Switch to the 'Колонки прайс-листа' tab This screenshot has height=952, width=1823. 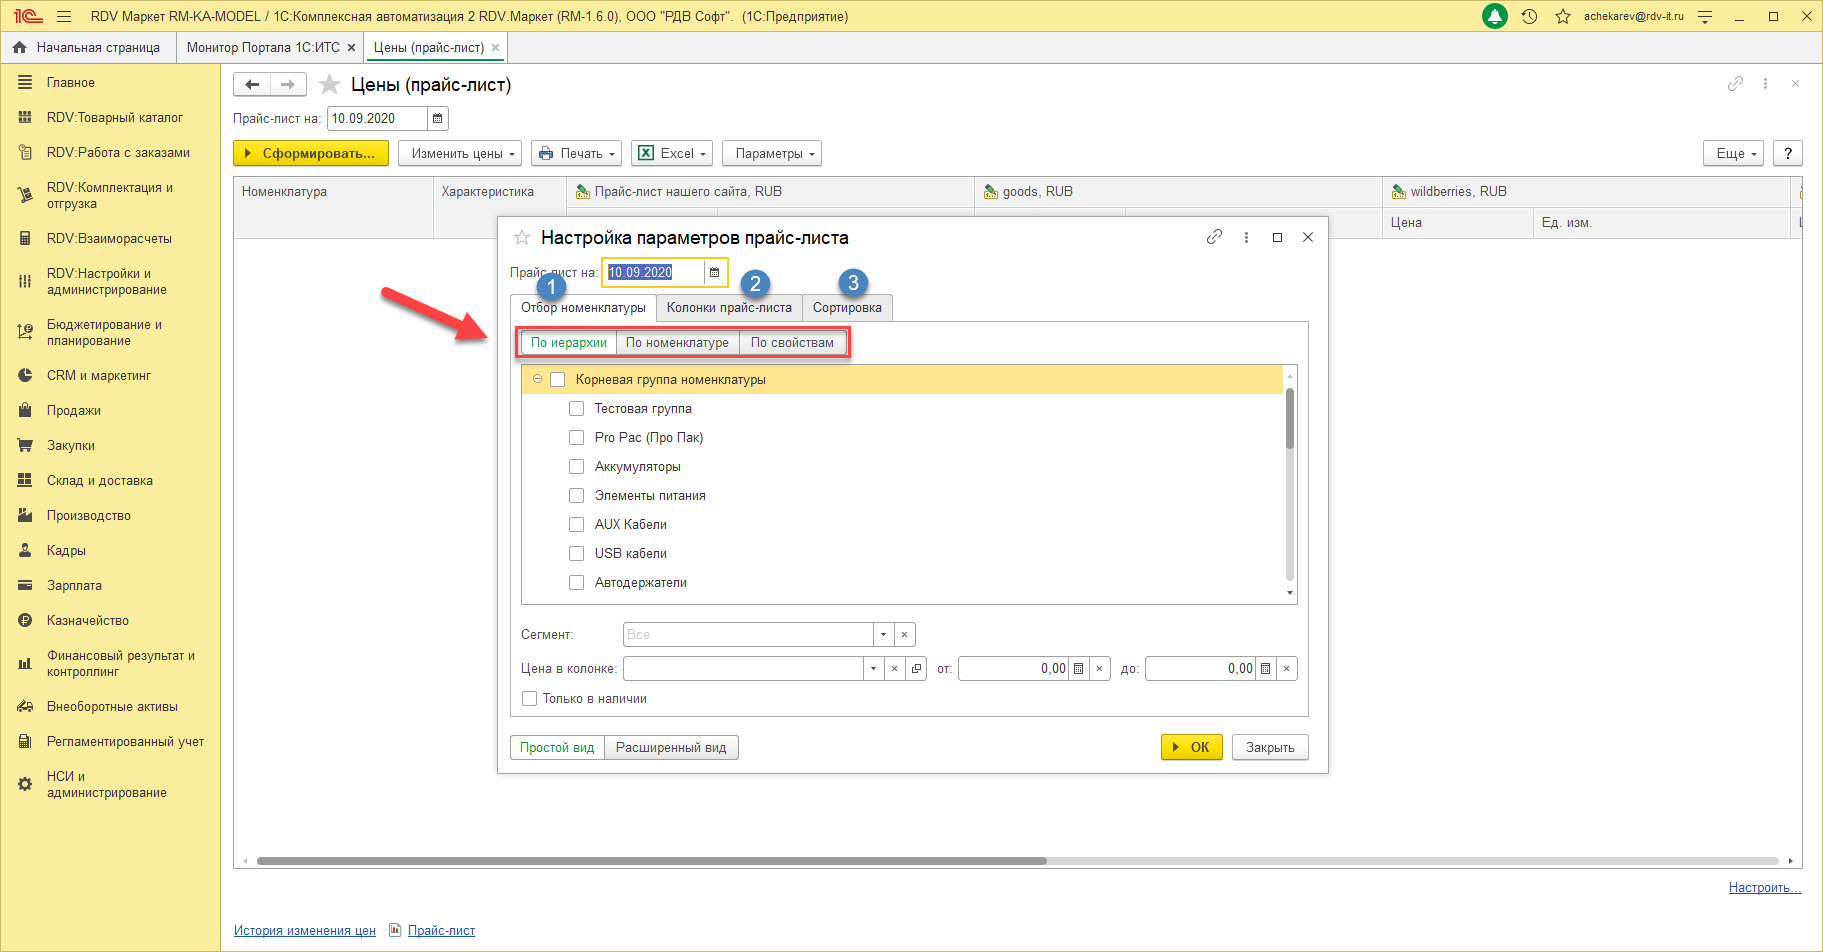click(728, 308)
